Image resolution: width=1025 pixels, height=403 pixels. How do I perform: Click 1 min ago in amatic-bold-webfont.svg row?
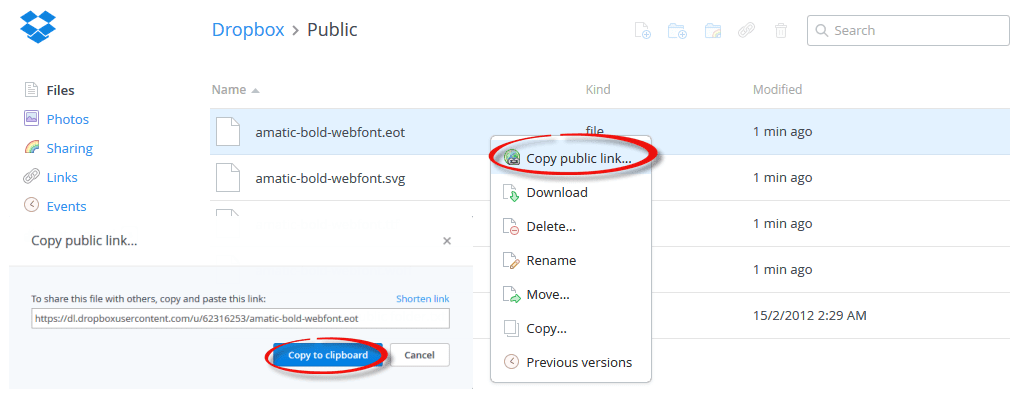point(782,177)
